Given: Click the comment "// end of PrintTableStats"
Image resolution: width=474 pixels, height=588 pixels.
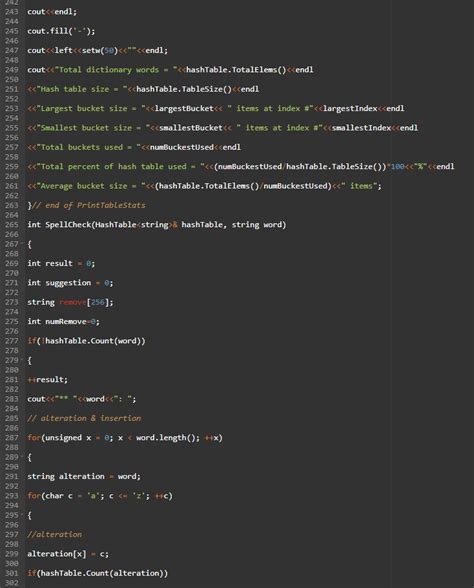Looking at the screenshot, I should (88, 206).
